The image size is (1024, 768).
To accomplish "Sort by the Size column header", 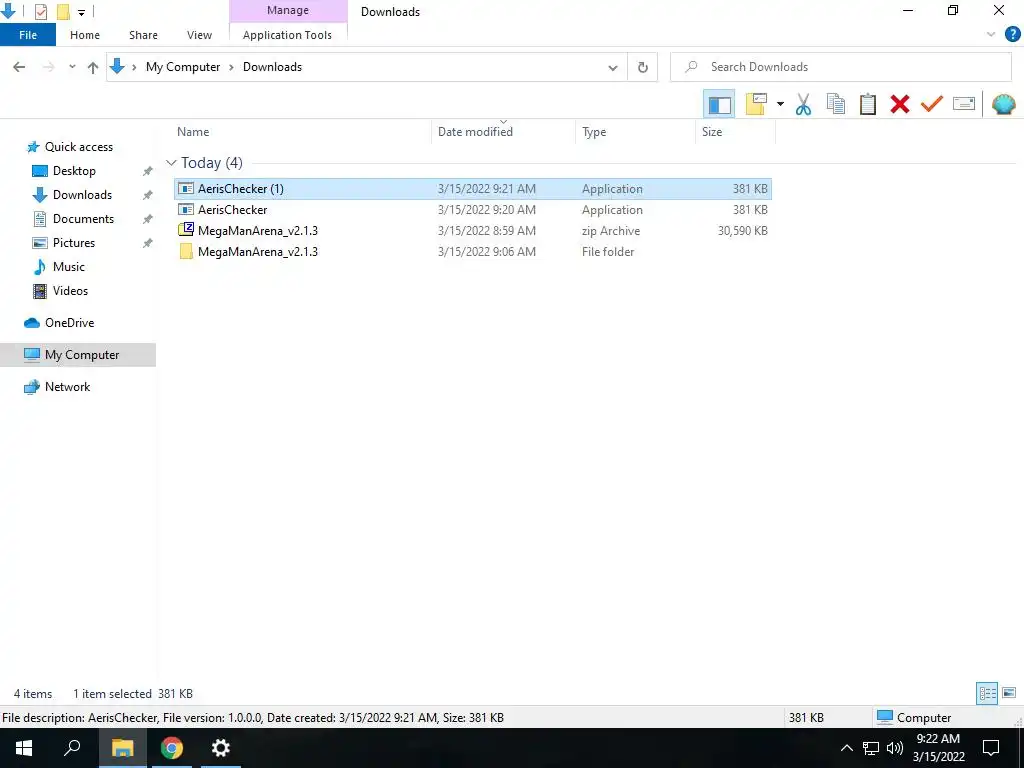I will click(x=712, y=132).
